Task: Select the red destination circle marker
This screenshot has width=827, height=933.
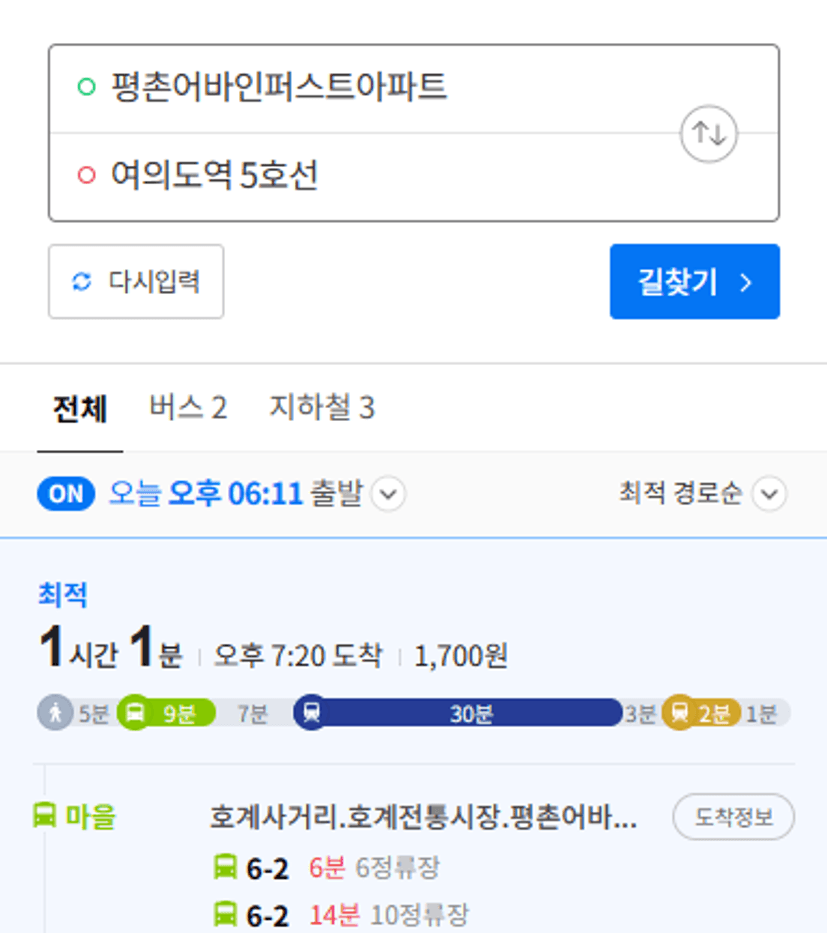Action: click(x=87, y=175)
